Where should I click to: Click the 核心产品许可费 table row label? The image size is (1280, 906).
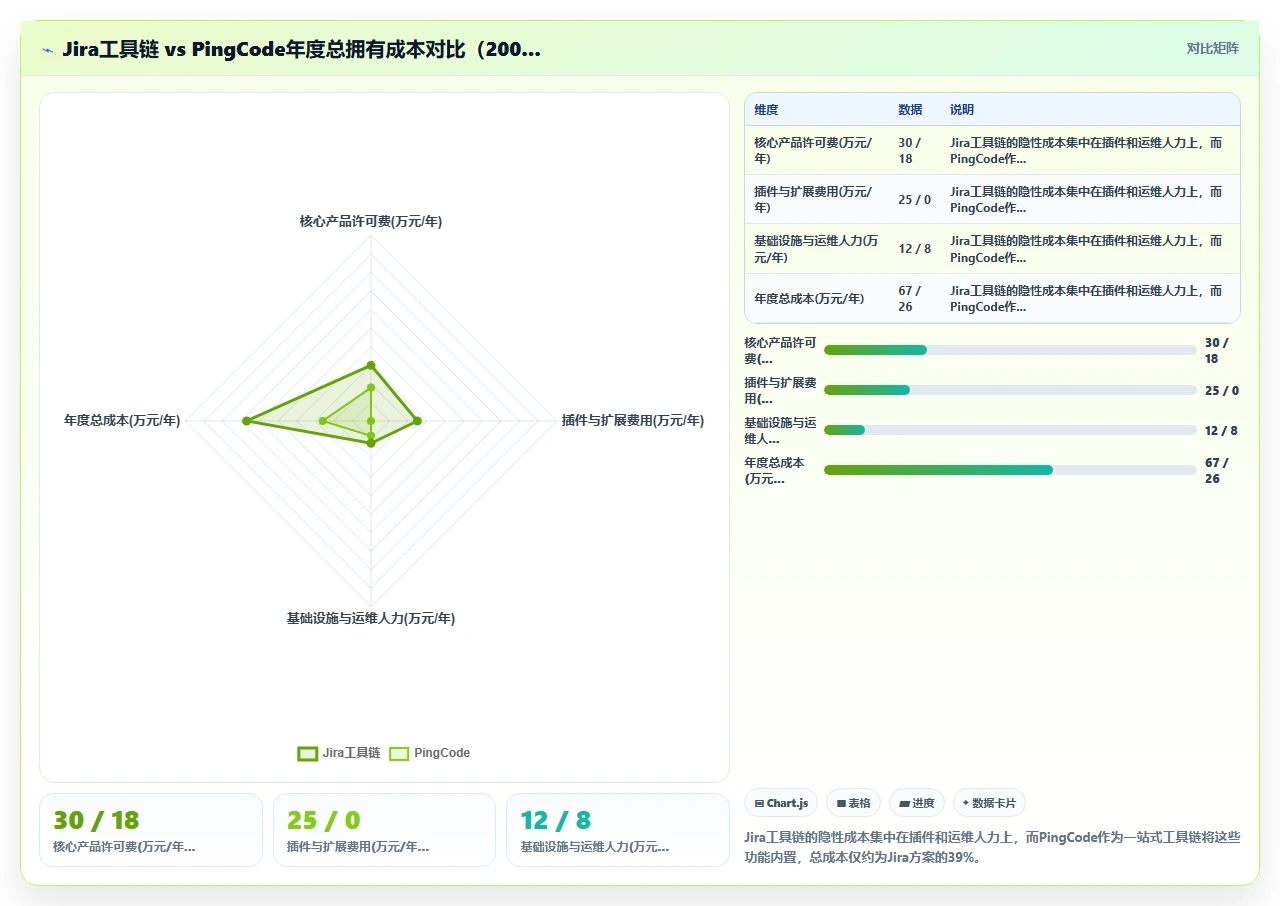pyautogui.click(x=814, y=150)
